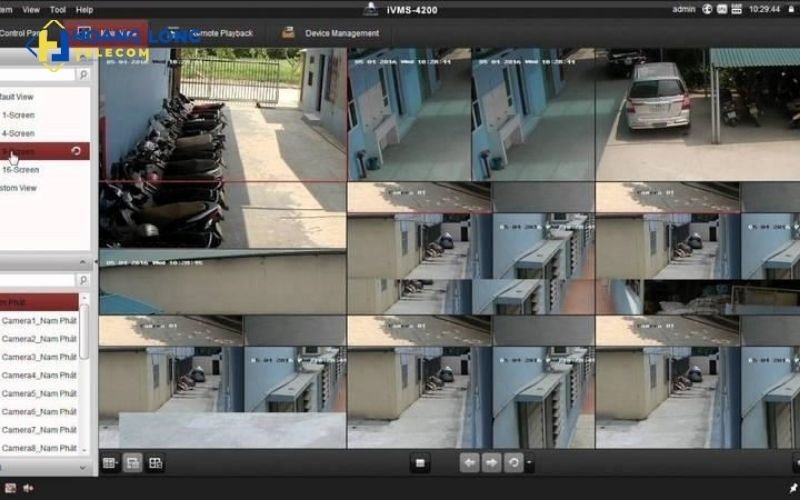Image resolution: width=800 pixels, height=500 pixels.
Task: Open the Help menu
Action: pyautogui.click(x=84, y=10)
